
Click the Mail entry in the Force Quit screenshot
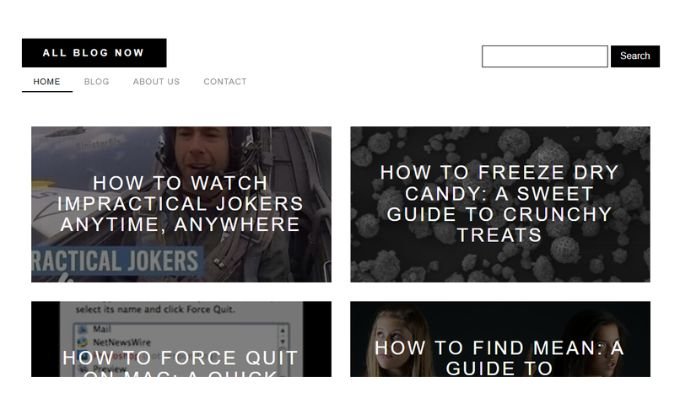(102, 329)
